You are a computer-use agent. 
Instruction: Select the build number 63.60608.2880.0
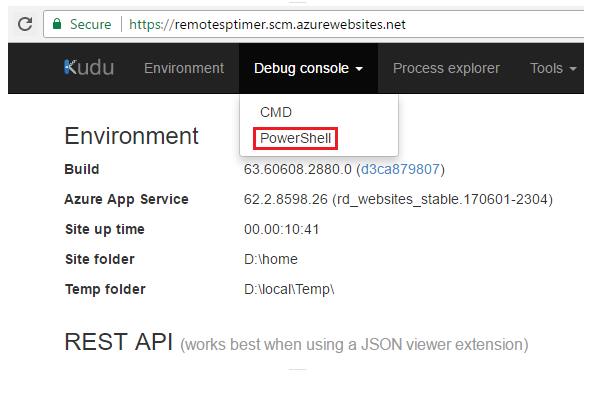pyautogui.click(x=298, y=169)
